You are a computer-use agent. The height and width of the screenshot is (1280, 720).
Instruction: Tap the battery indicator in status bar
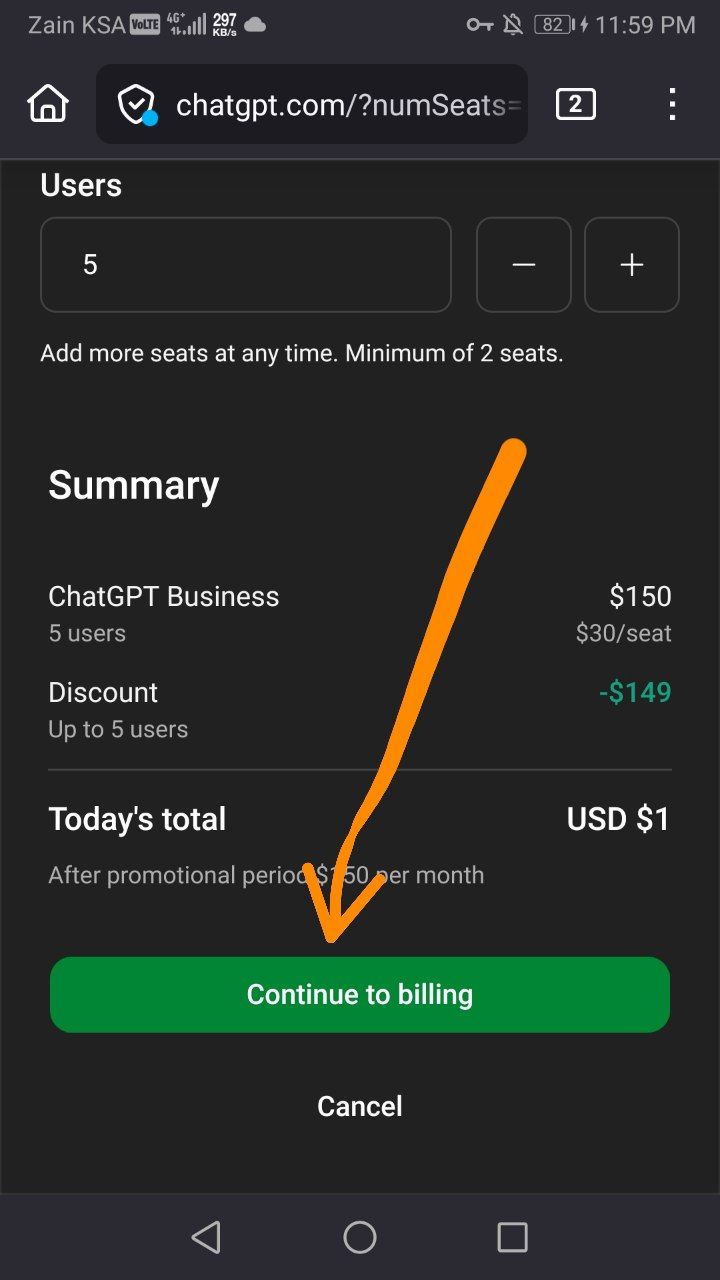coord(553,25)
